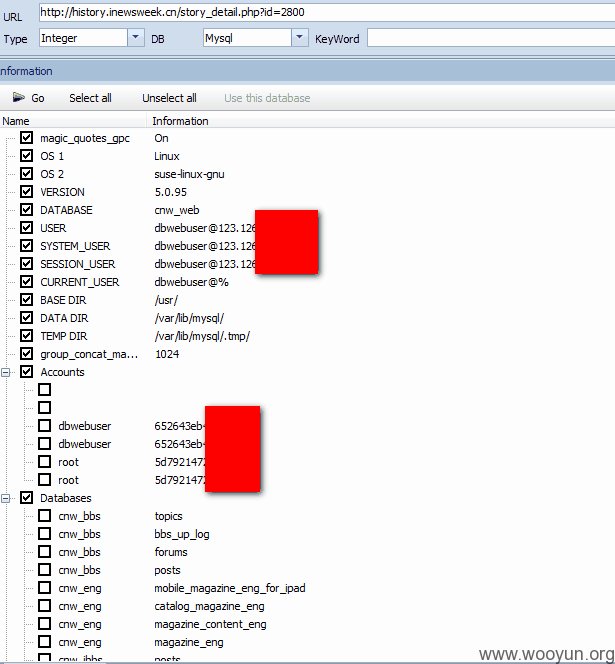
Task: Uncheck VERSION checkbox
Action: (27, 191)
